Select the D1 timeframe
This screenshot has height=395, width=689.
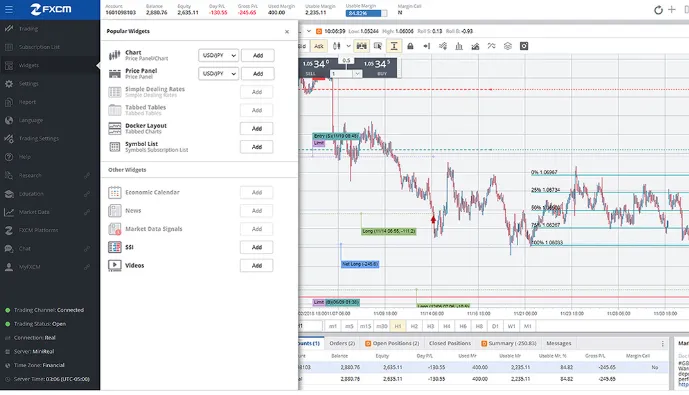(x=495, y=326)
